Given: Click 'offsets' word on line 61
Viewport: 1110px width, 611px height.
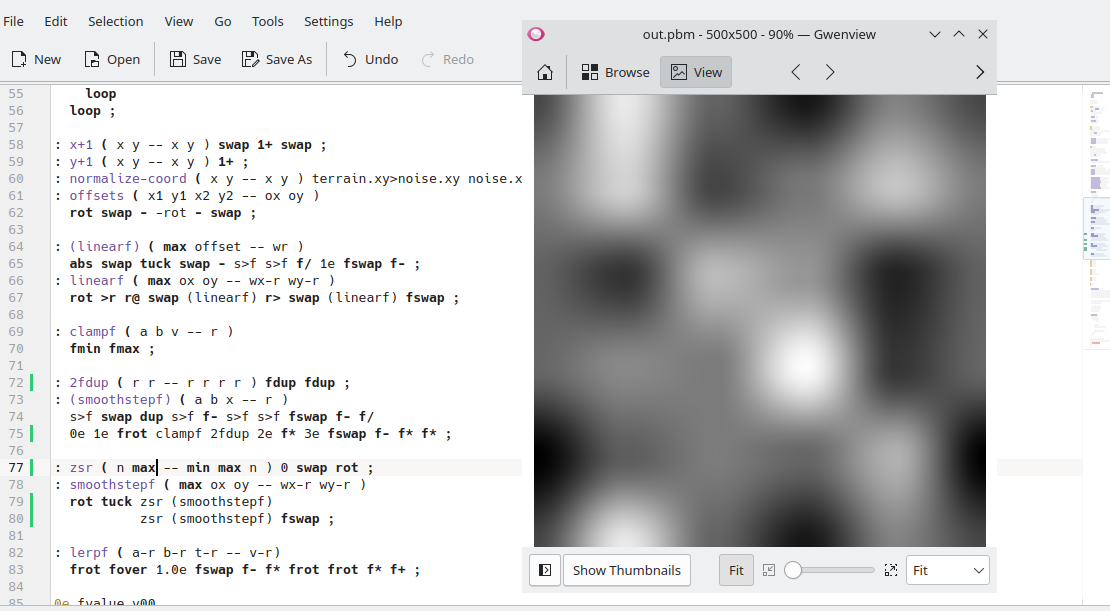Looking at the screenshot, I should click(x=96, y=195).
